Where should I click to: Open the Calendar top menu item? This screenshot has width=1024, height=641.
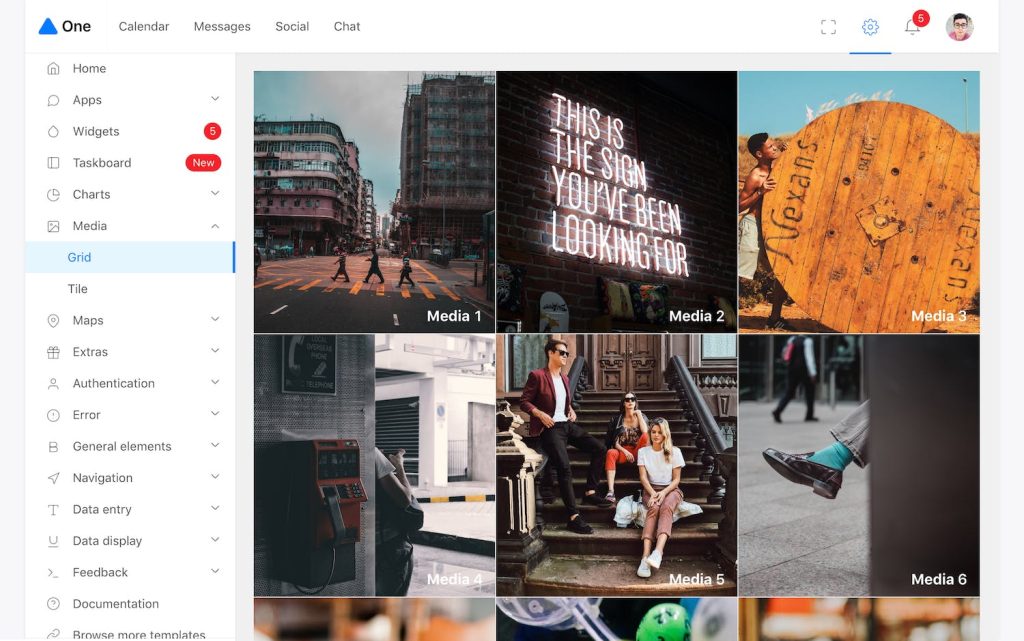(x=144, y=27)
